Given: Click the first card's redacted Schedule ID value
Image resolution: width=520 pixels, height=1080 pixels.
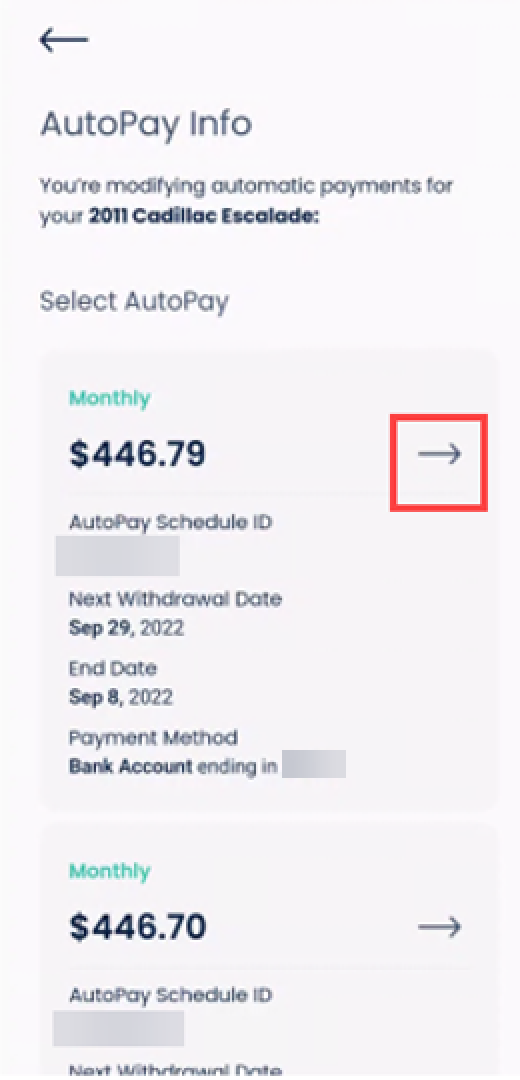Looking at the screenshot, I should coord(117,557).
